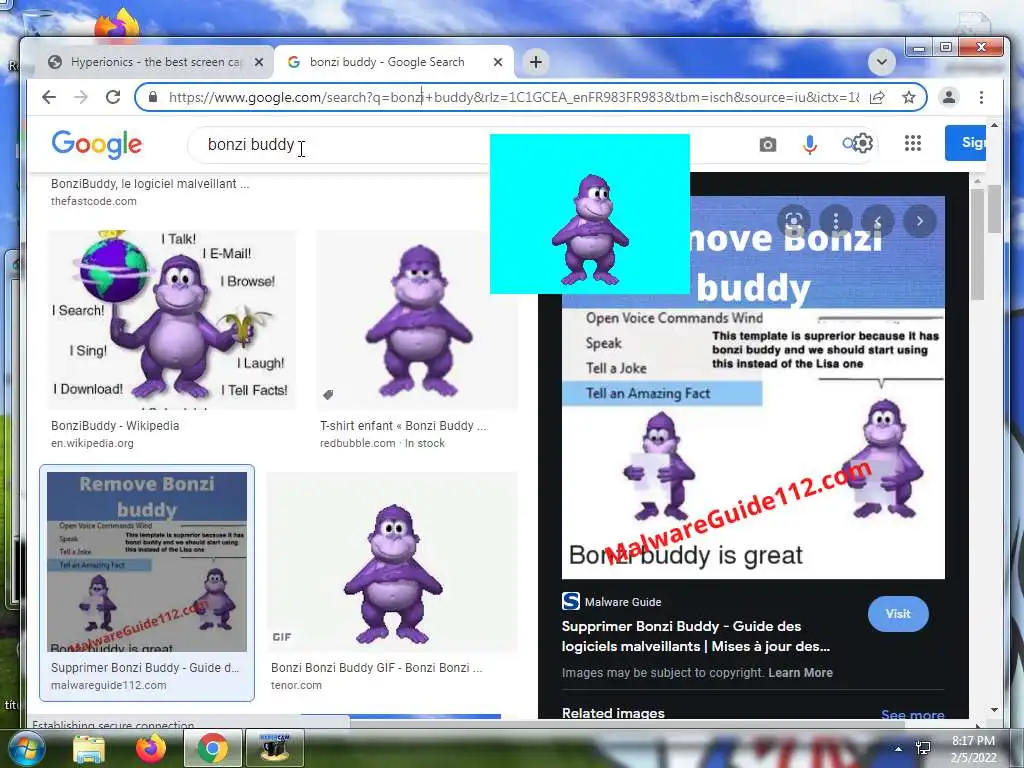Start voice search with microphone
Viewport: 1024px width, 768px height.
coord(810,144)
